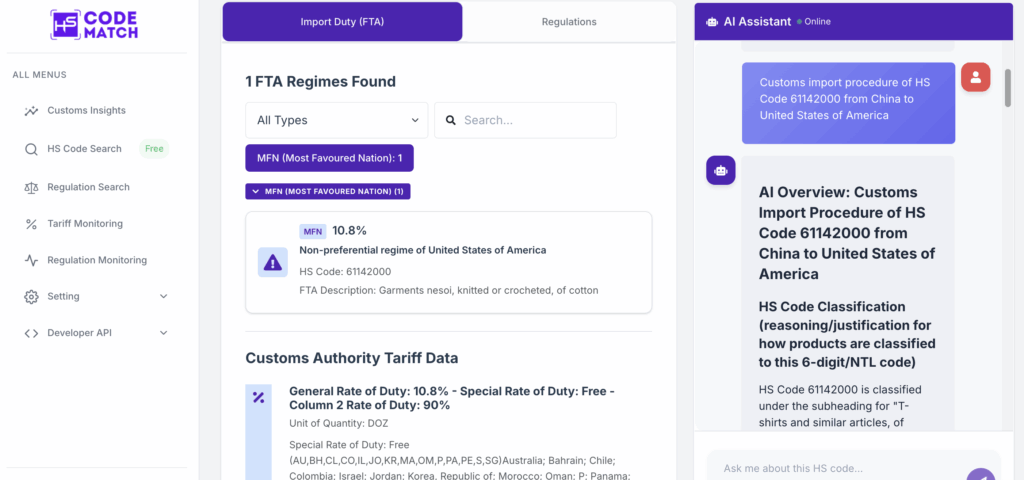Open Customs Insights from the sidebar
Image resolution: width=1024 pixels, height=480 pixels.
[x=86, y=111]
